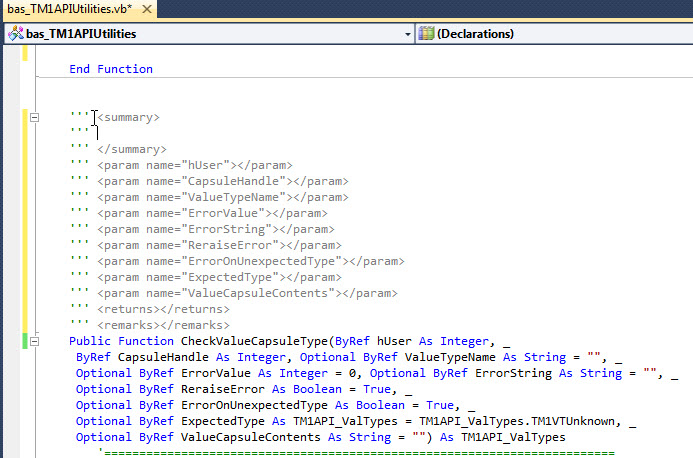The image size is (693, 458).
Task: Click the End Function keyword line
Action: [111, 69]
